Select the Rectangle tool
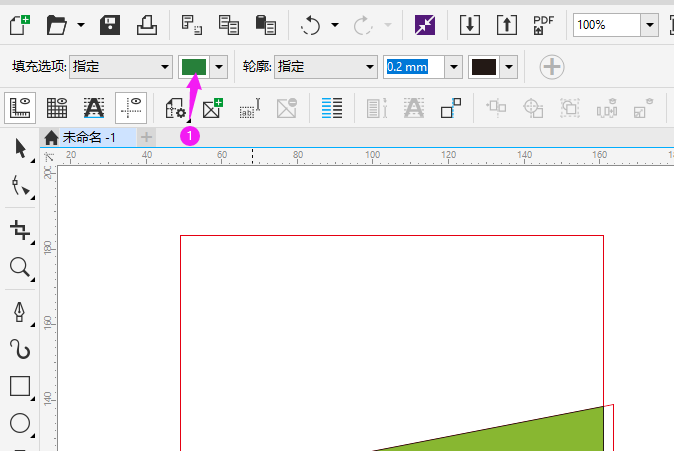Screen dimensions: 674x451 coord(21,386)
